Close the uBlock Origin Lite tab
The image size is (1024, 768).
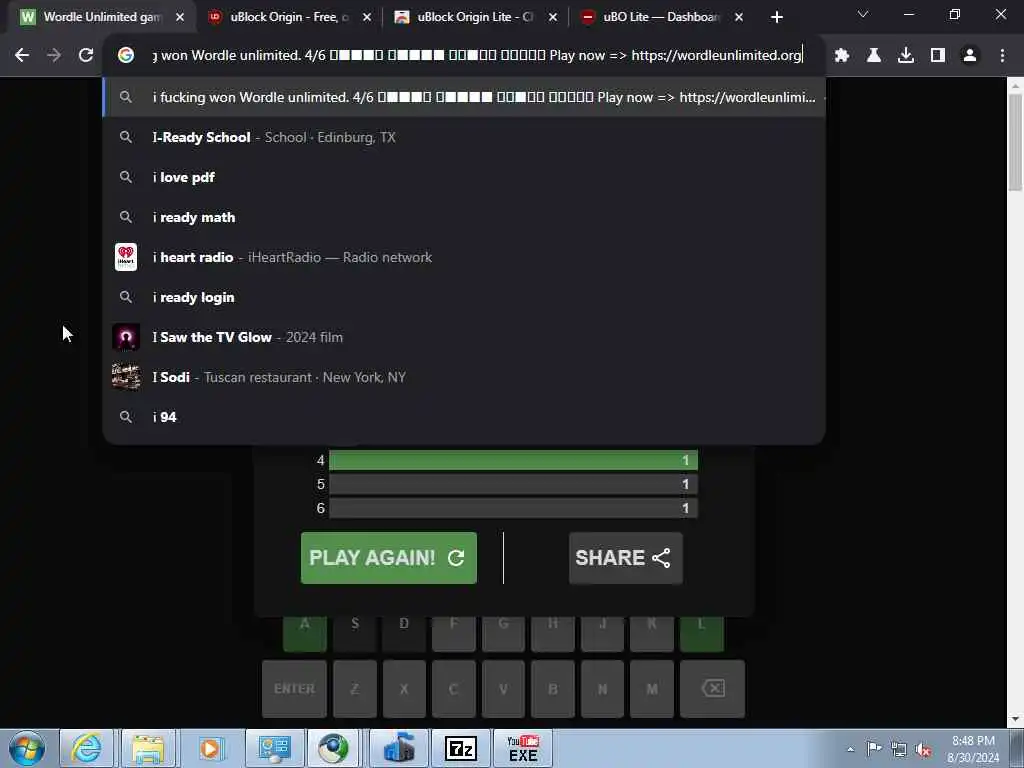coord(553,17)
